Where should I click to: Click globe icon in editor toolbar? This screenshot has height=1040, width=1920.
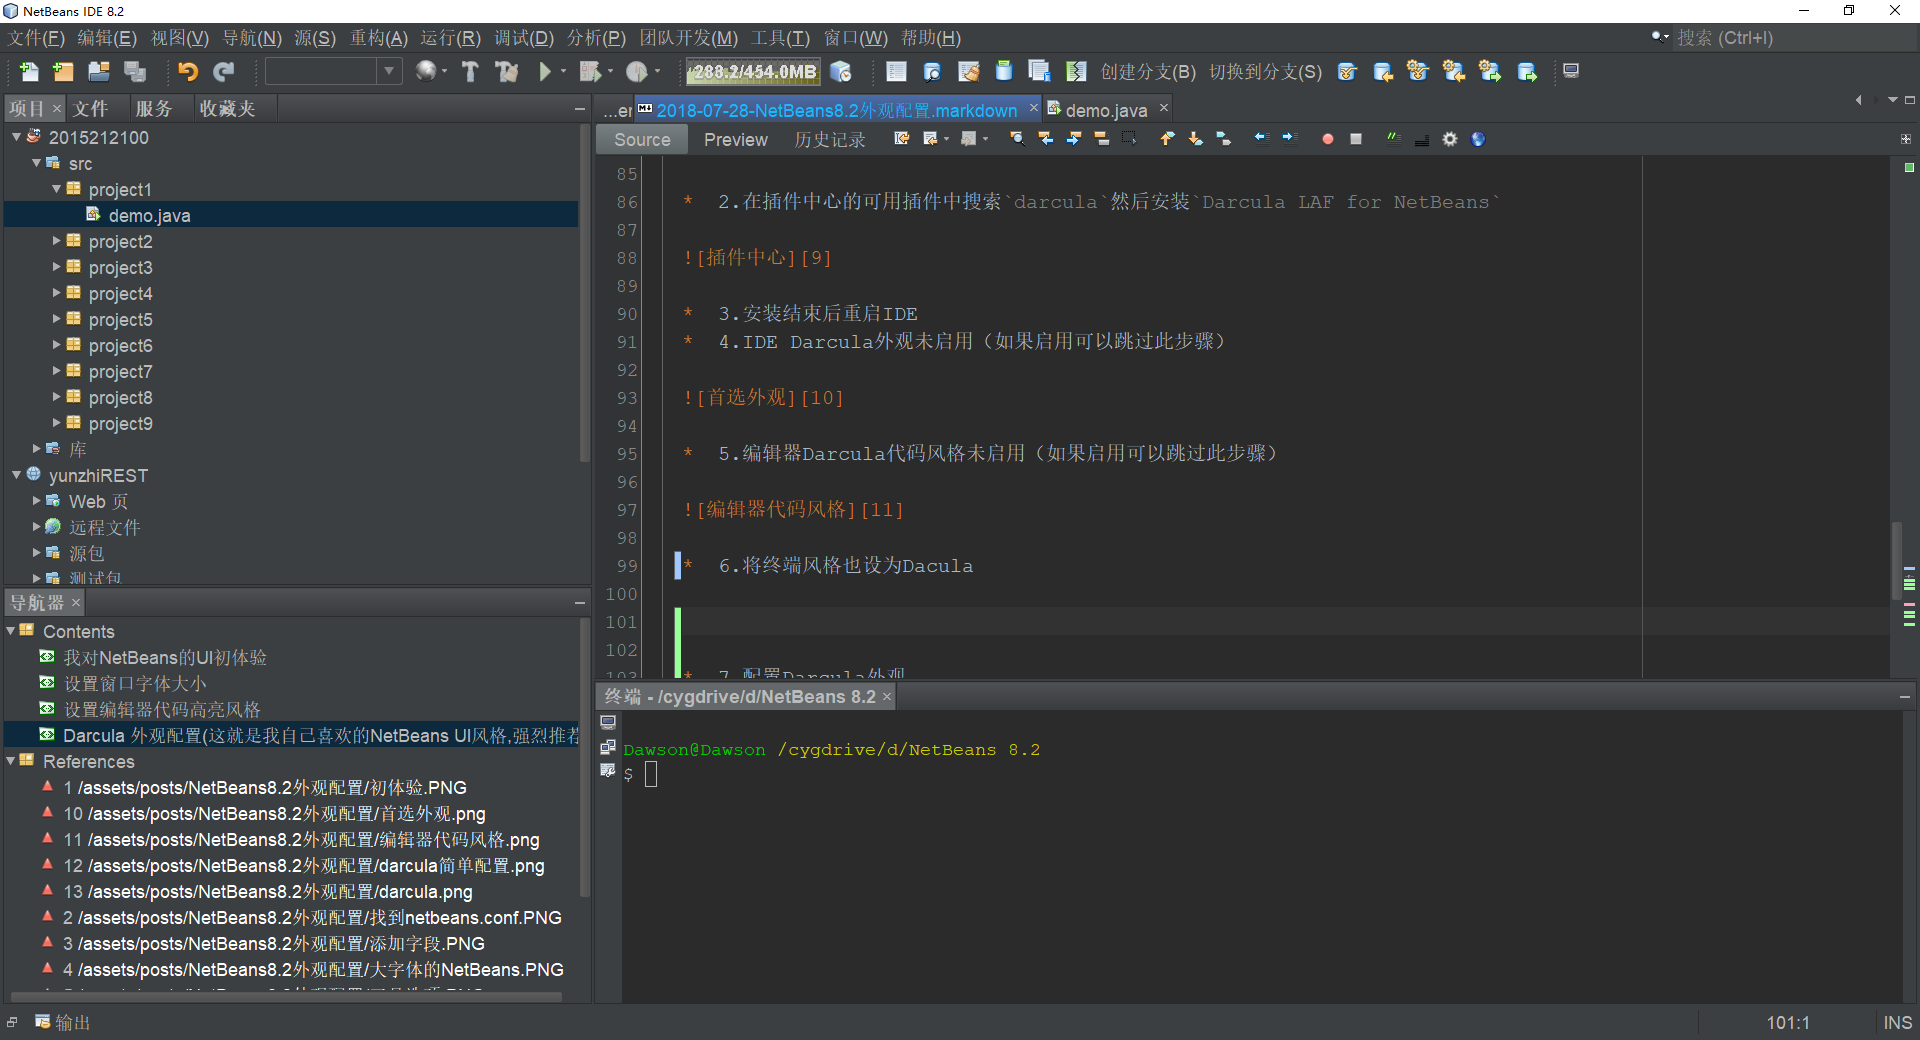[x=1477, y=139]
